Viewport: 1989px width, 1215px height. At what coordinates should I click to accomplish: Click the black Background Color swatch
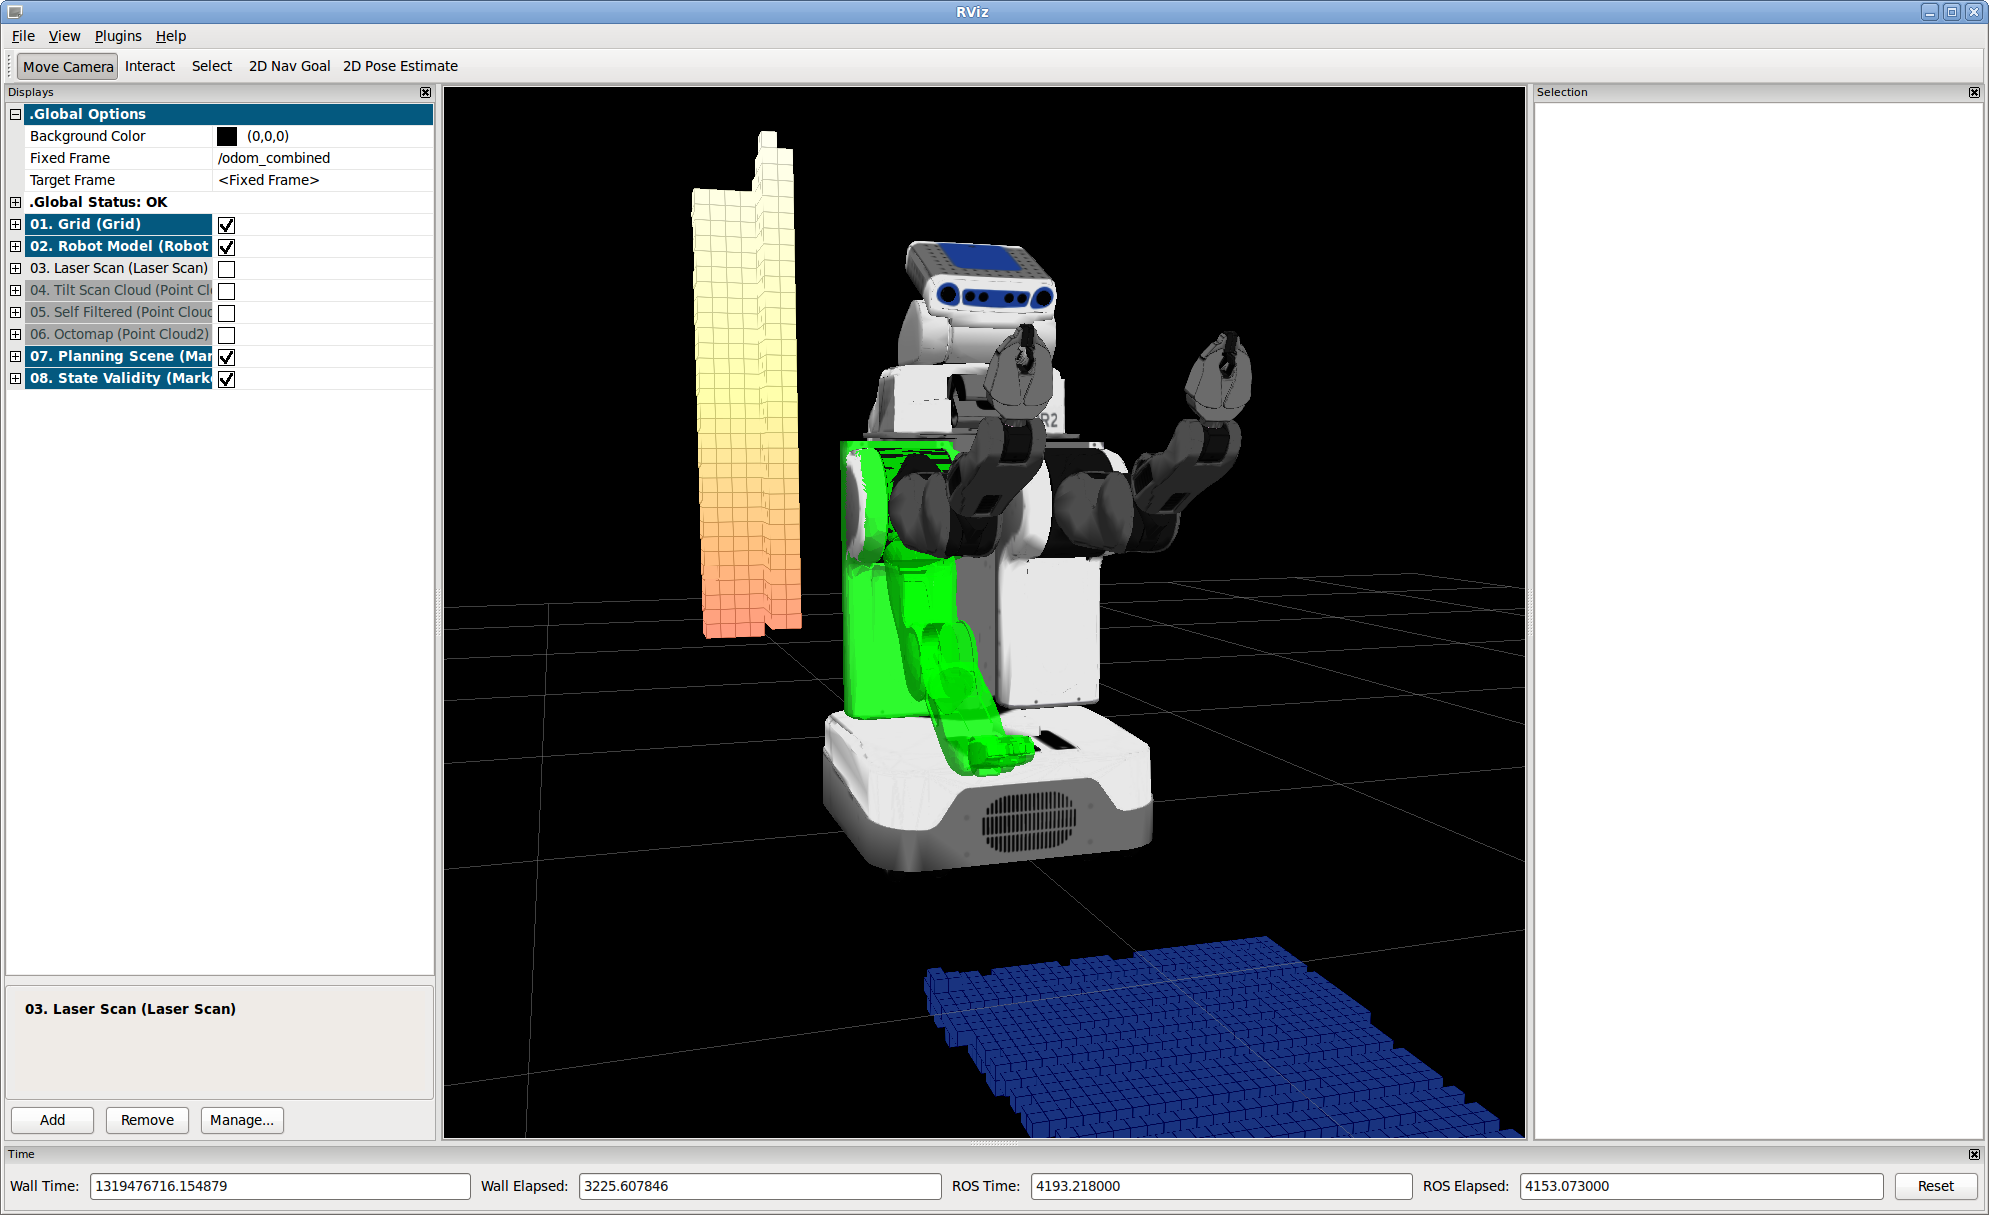[x=227, y=136]
